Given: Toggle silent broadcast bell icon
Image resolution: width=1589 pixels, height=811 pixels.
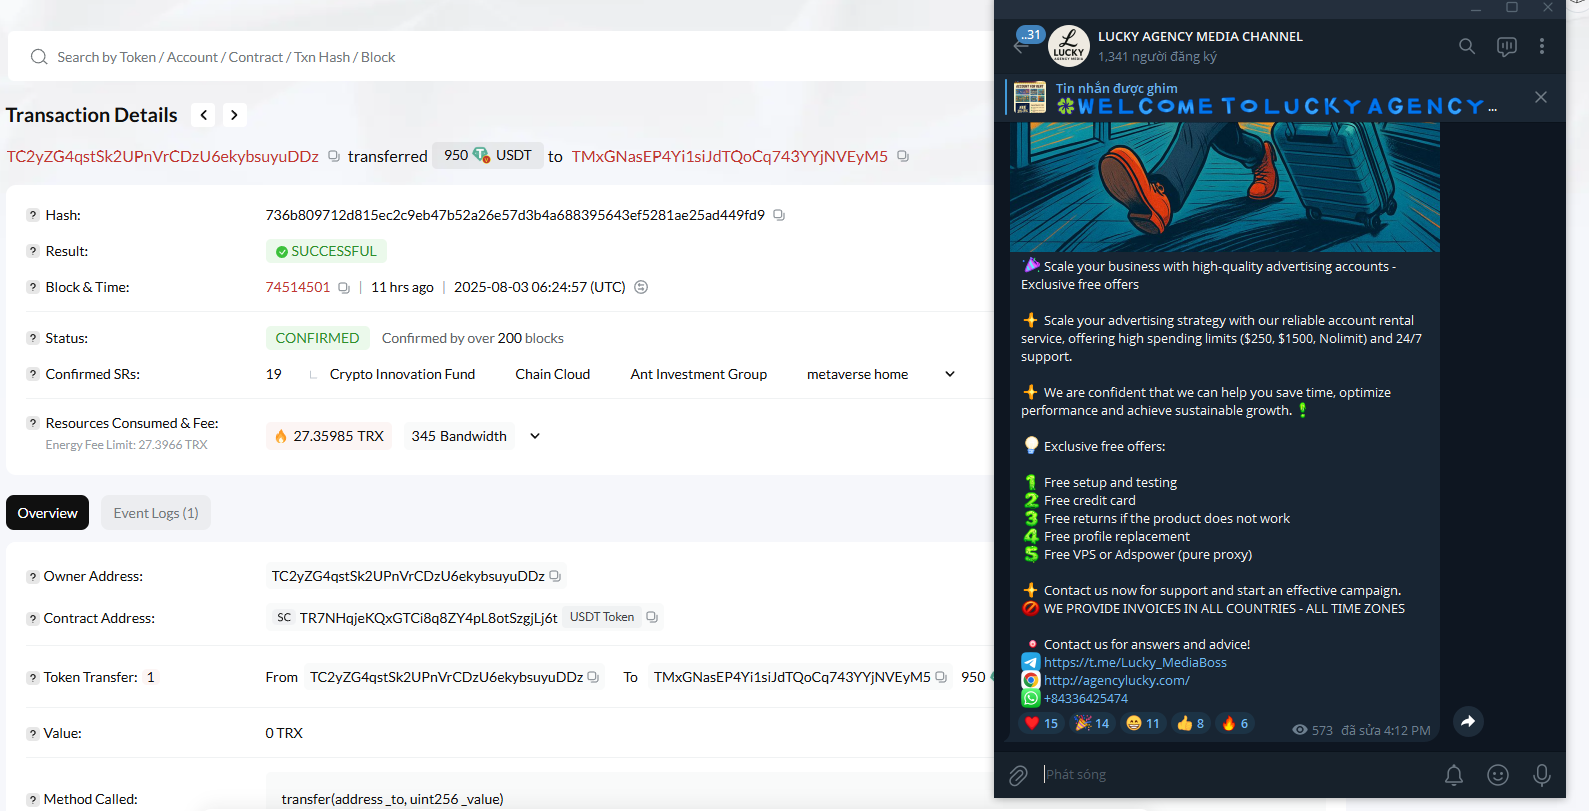Looking at the screenshot, I should click(x=1454, y=775).
